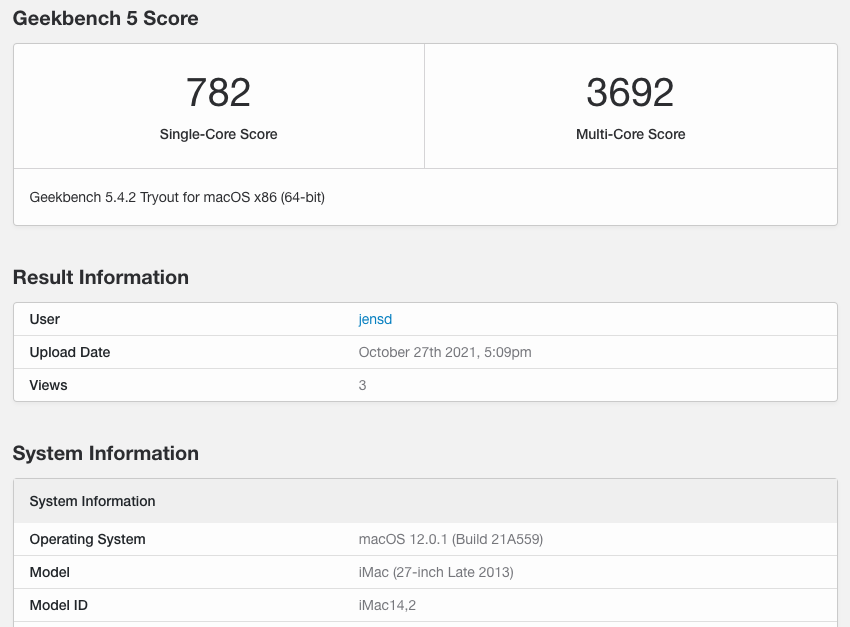
Task: Click the 3692 multi-core score number
Action: click(630, 93)
